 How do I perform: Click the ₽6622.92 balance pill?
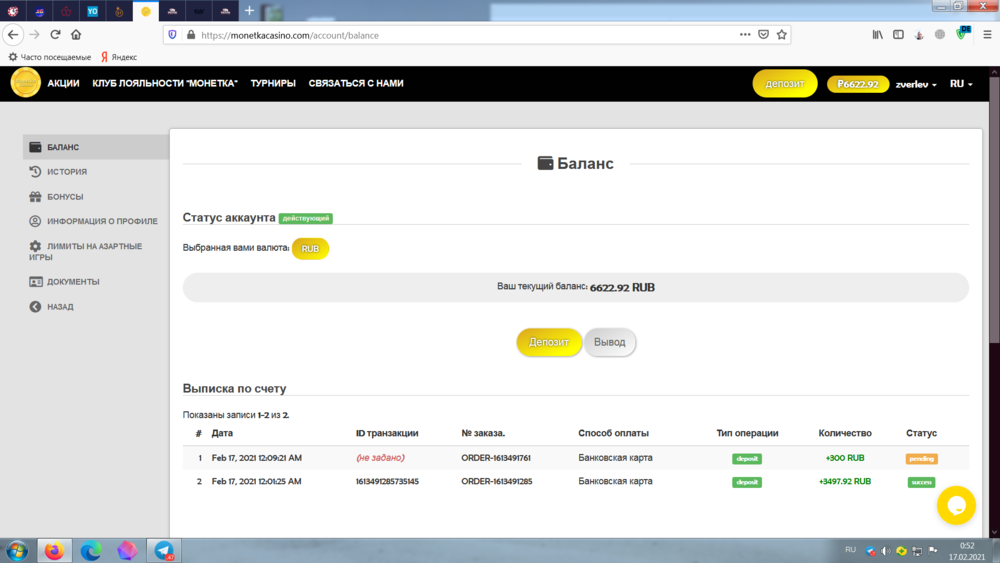(858, 84)
